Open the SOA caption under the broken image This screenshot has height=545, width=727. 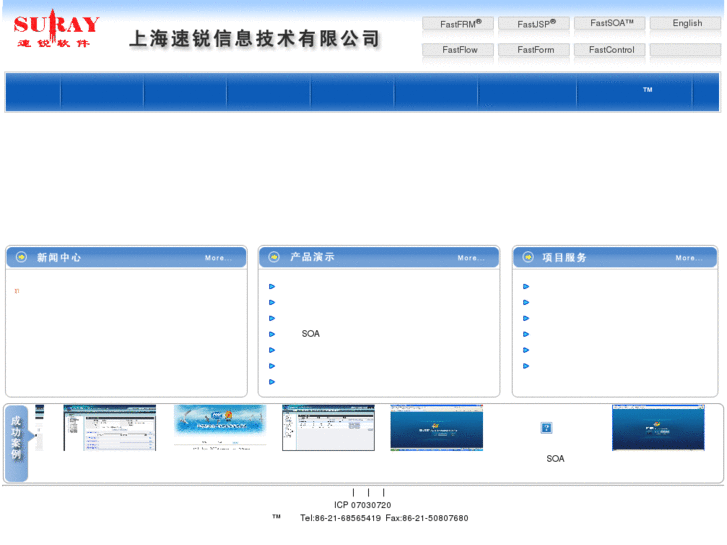(555, 458)
